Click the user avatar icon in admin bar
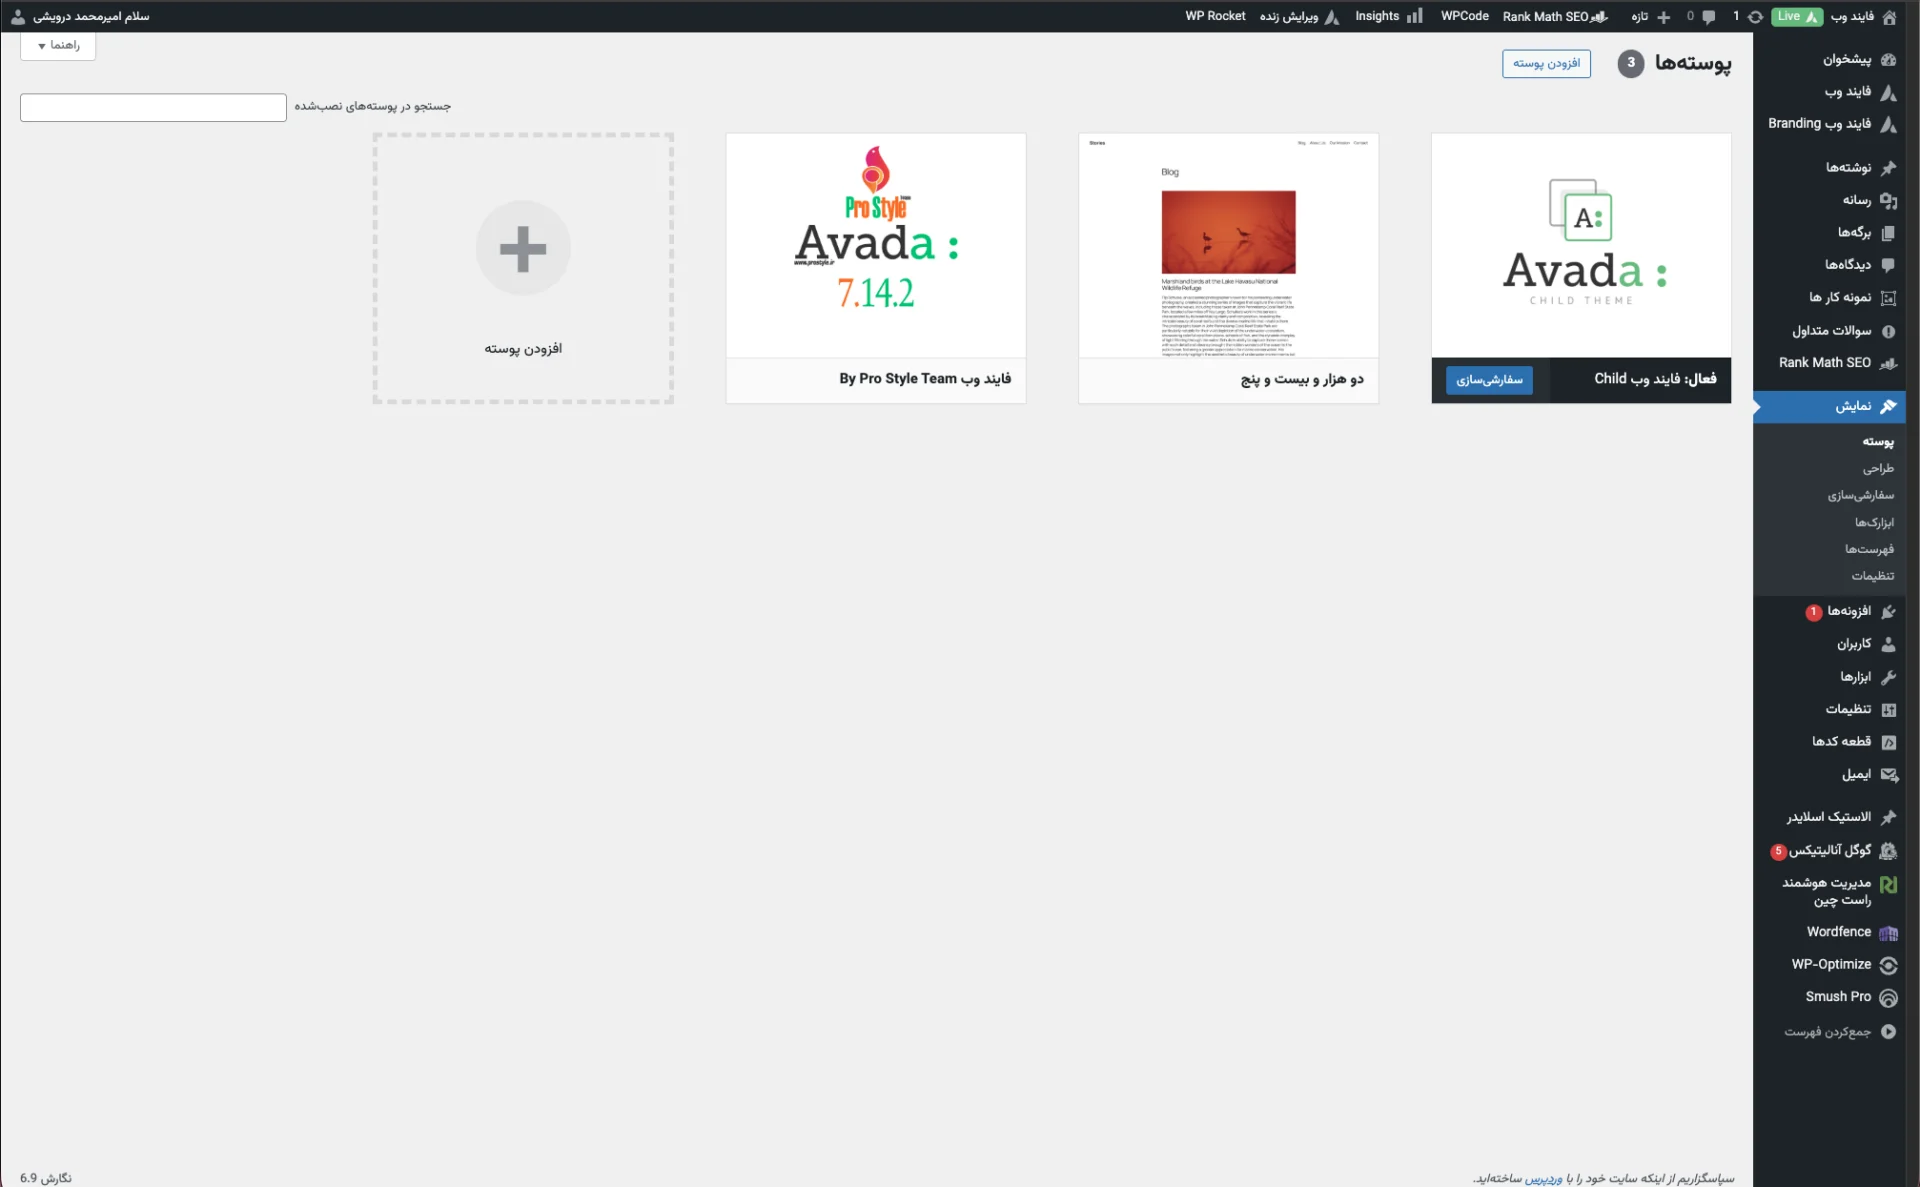Screen dimensions: 1920x1187 [17, 16]
